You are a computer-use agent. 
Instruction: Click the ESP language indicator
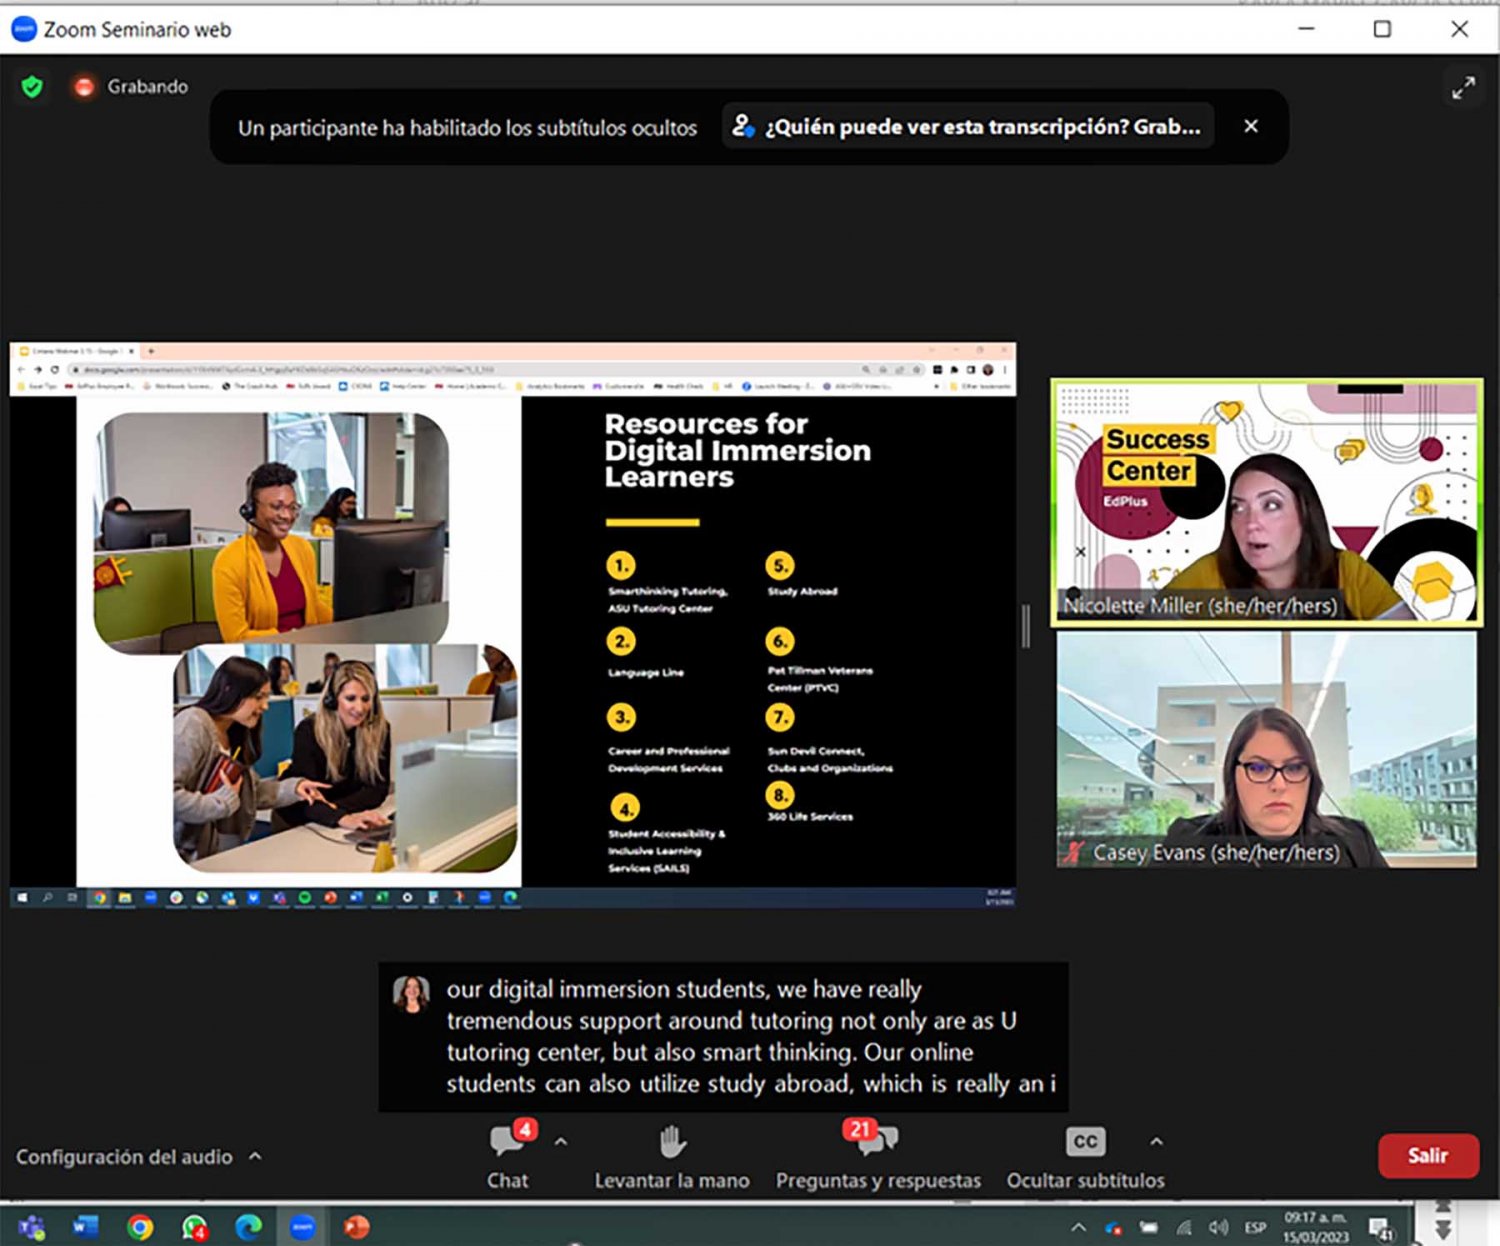pyautogui.click(x=1255, y=1227)
